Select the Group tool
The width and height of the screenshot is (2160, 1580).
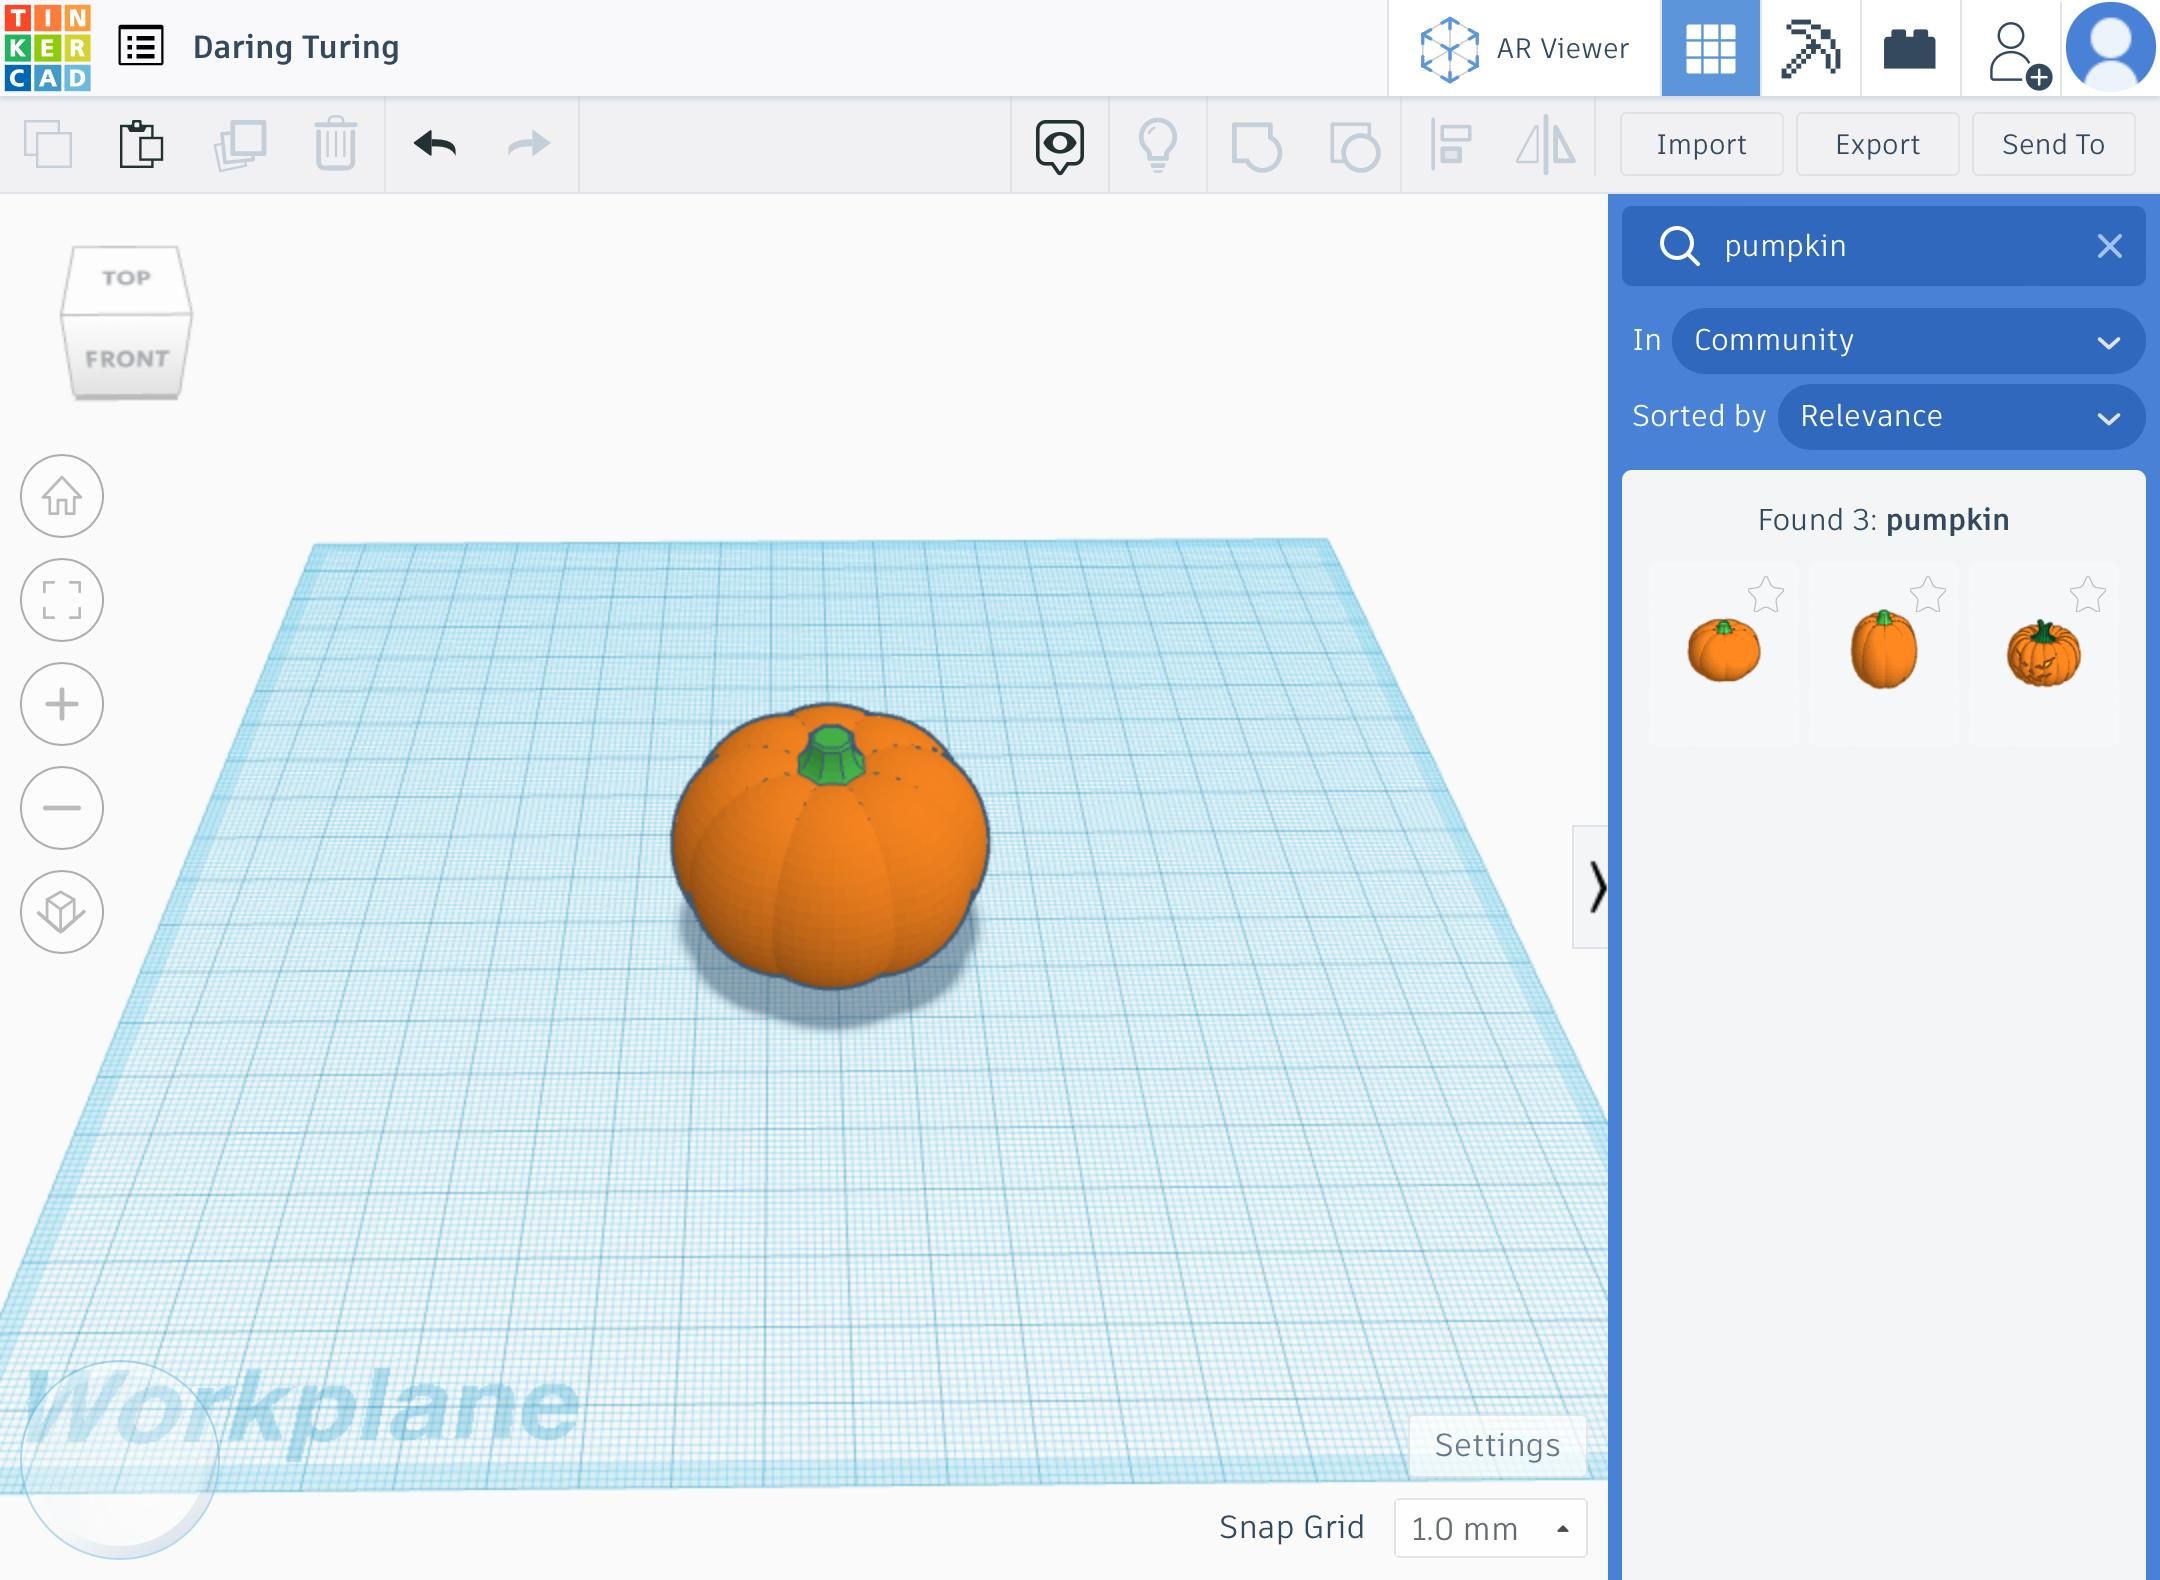pos(1258,145)
